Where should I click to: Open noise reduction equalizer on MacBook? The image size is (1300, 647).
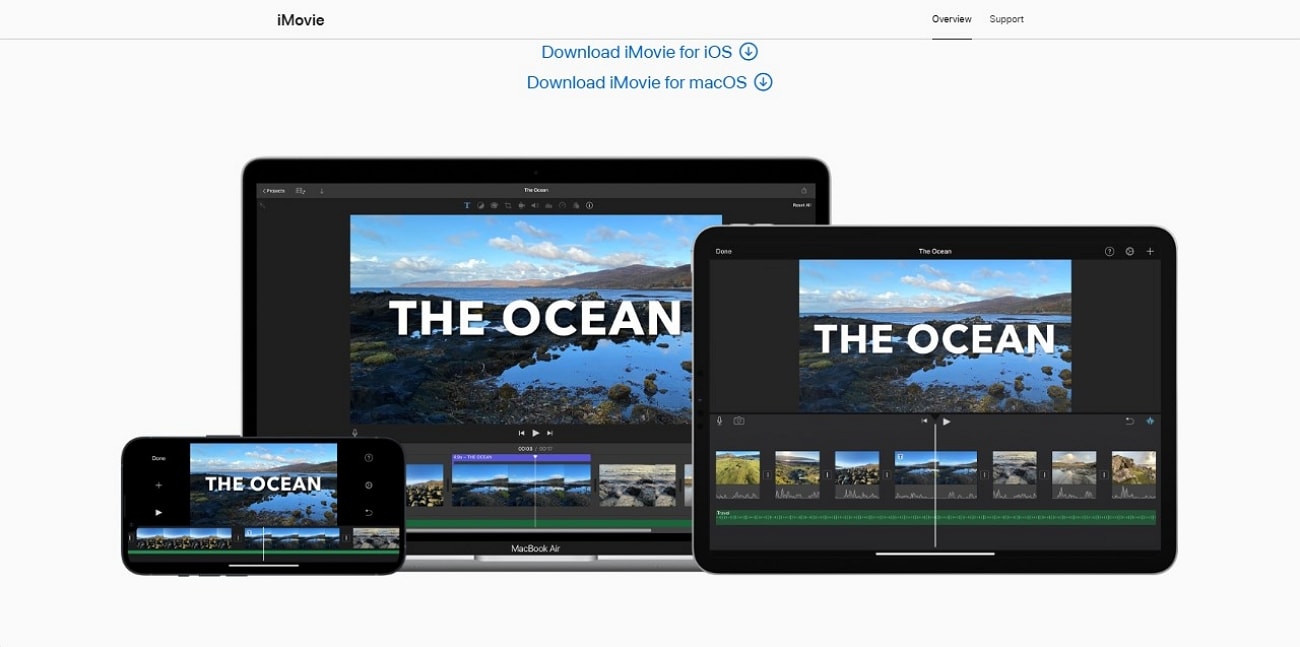coord(549,205)
